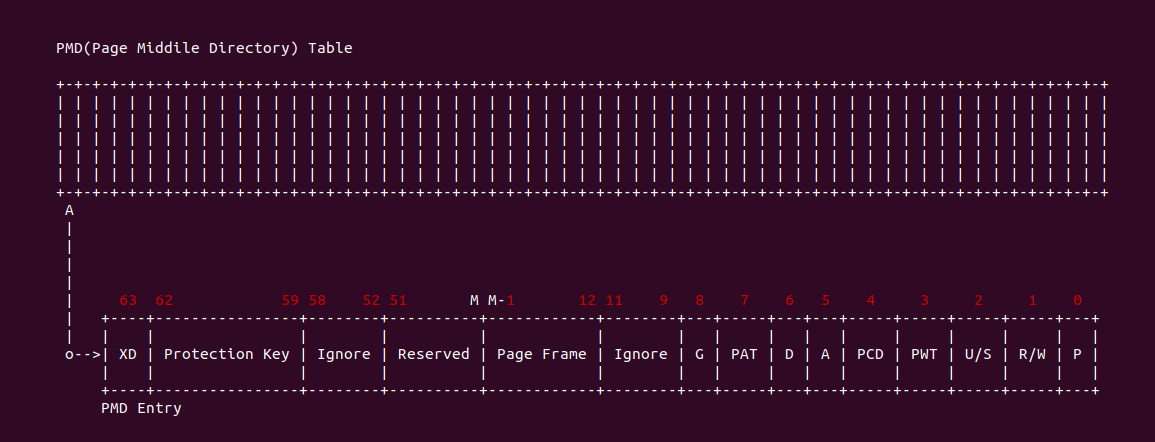The width and height of the screenshot is (1155, 442).
Task: Click the bit number 52 label
Action: (371, 300)
